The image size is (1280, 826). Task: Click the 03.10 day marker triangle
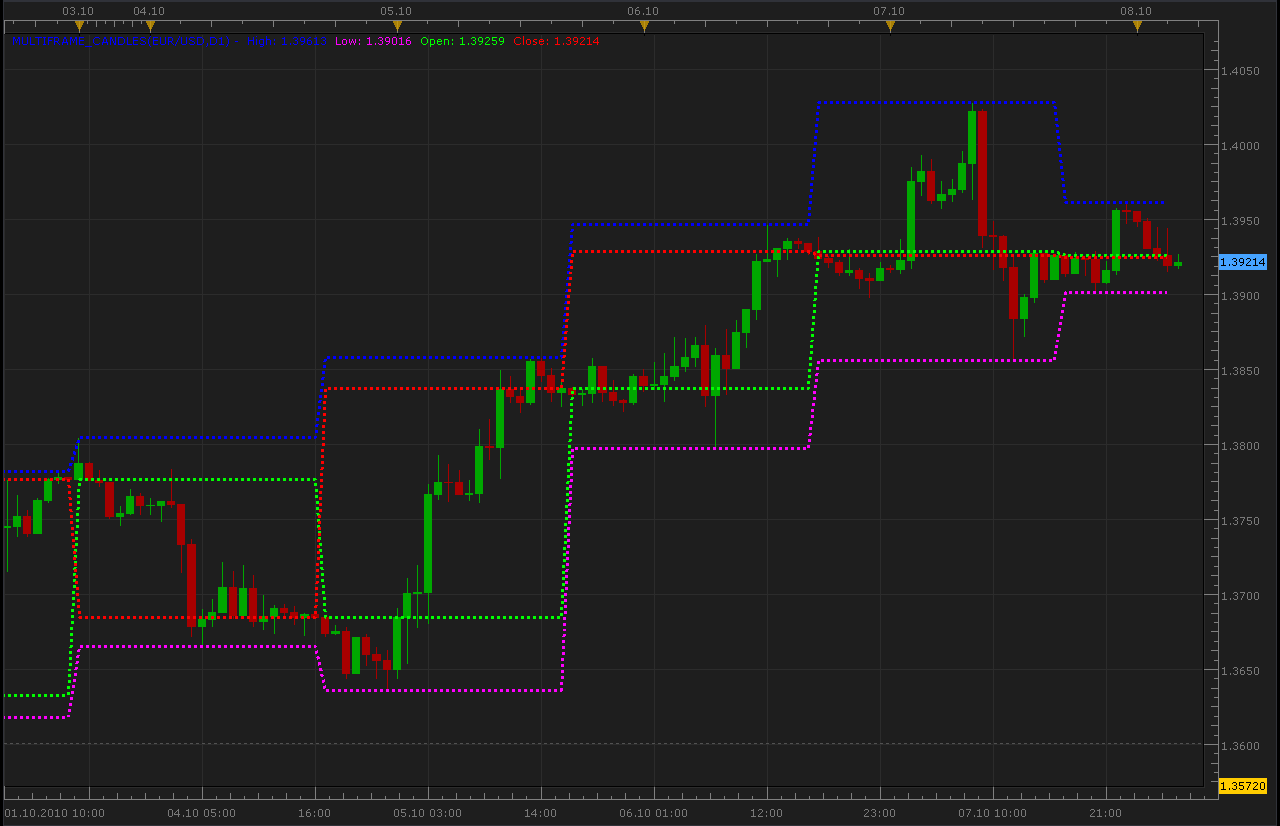pos(79,26)
